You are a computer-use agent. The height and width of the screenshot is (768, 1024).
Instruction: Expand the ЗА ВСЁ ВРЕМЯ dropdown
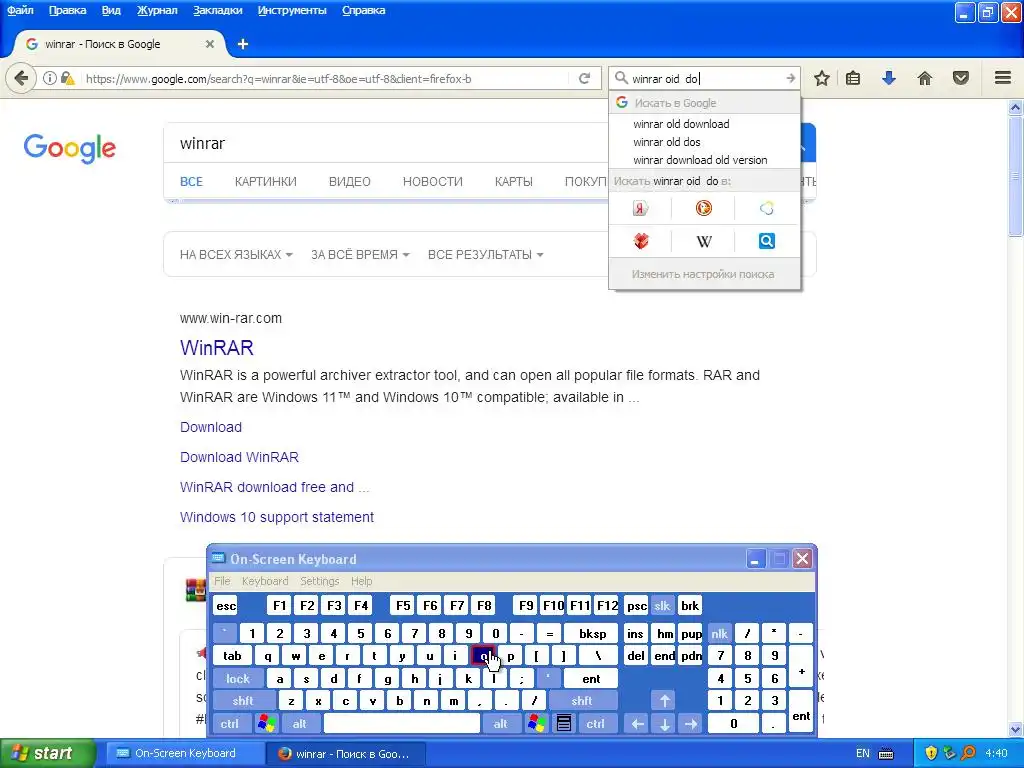(x=360, y=255)
